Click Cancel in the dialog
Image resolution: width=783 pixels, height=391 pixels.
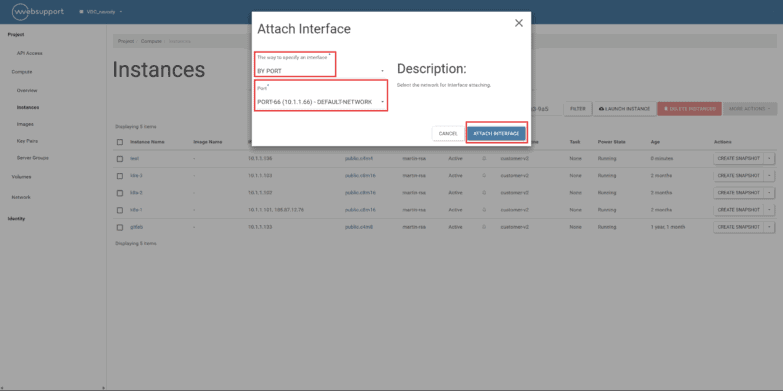pyautogui.click(x=448, y=134)
